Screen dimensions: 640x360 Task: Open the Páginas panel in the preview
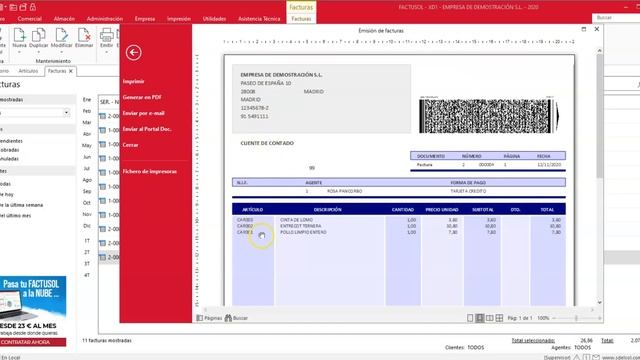(209, 318)
